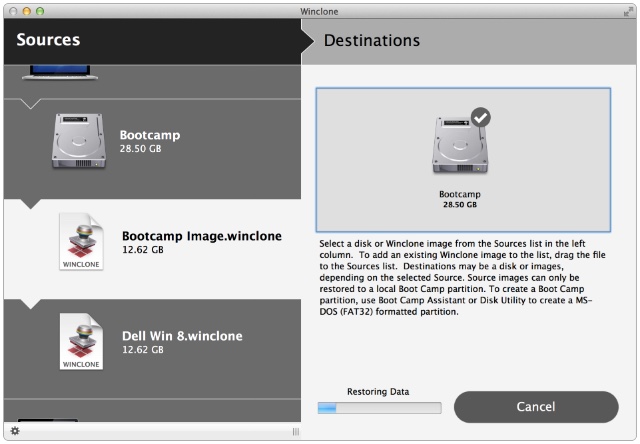Click the checkmark badge on the destination disk
Screen dimensions: 640x444
(x=481, y=119)
